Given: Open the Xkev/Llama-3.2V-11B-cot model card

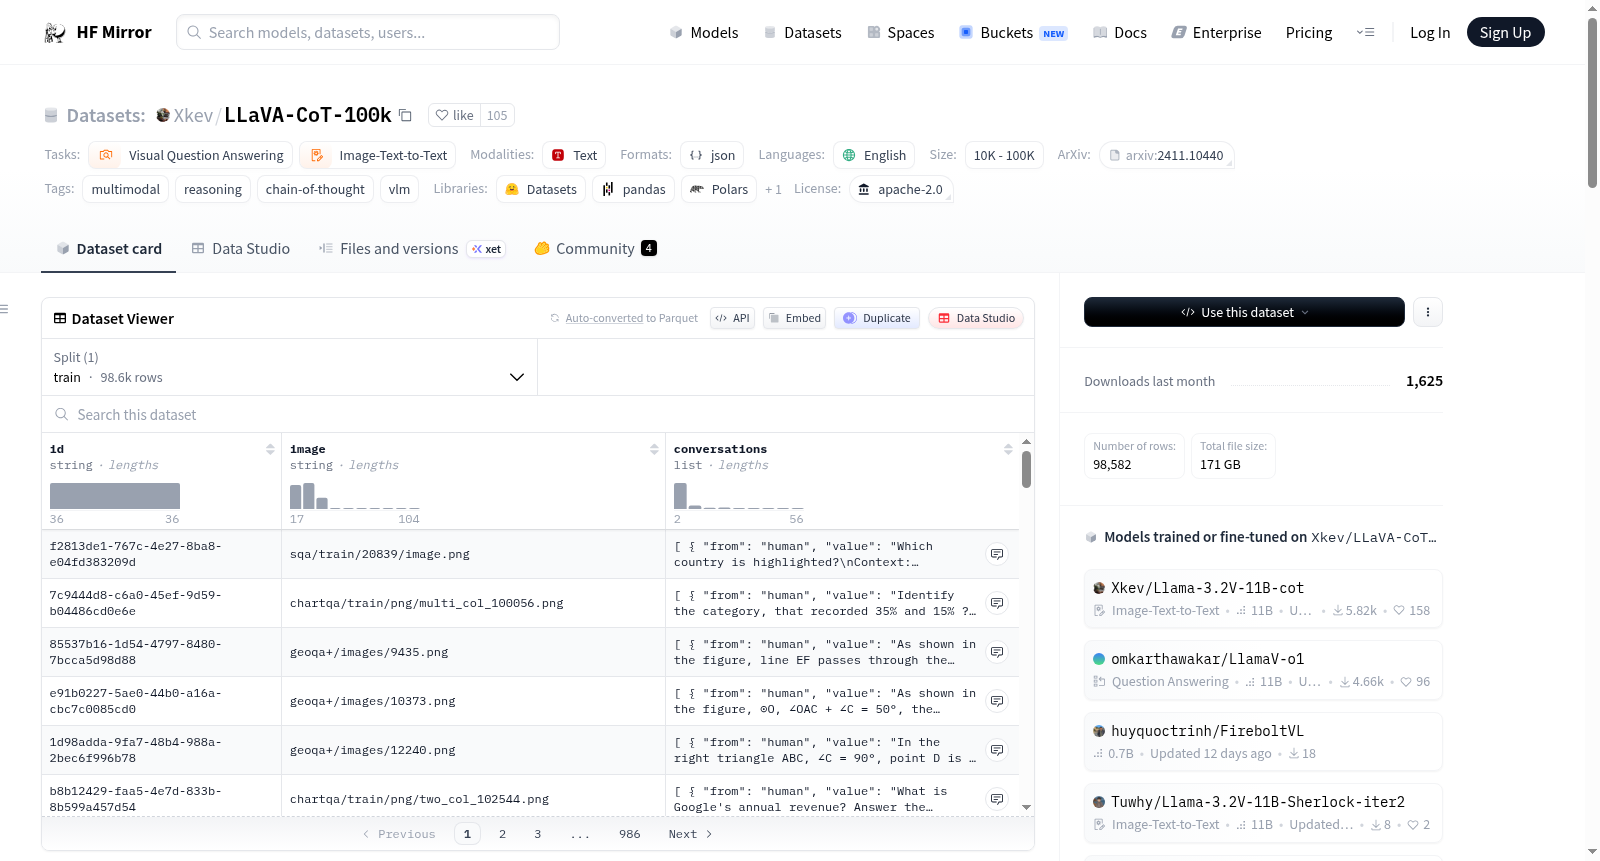Looking at the screenshot, I should pos(1263,599).
